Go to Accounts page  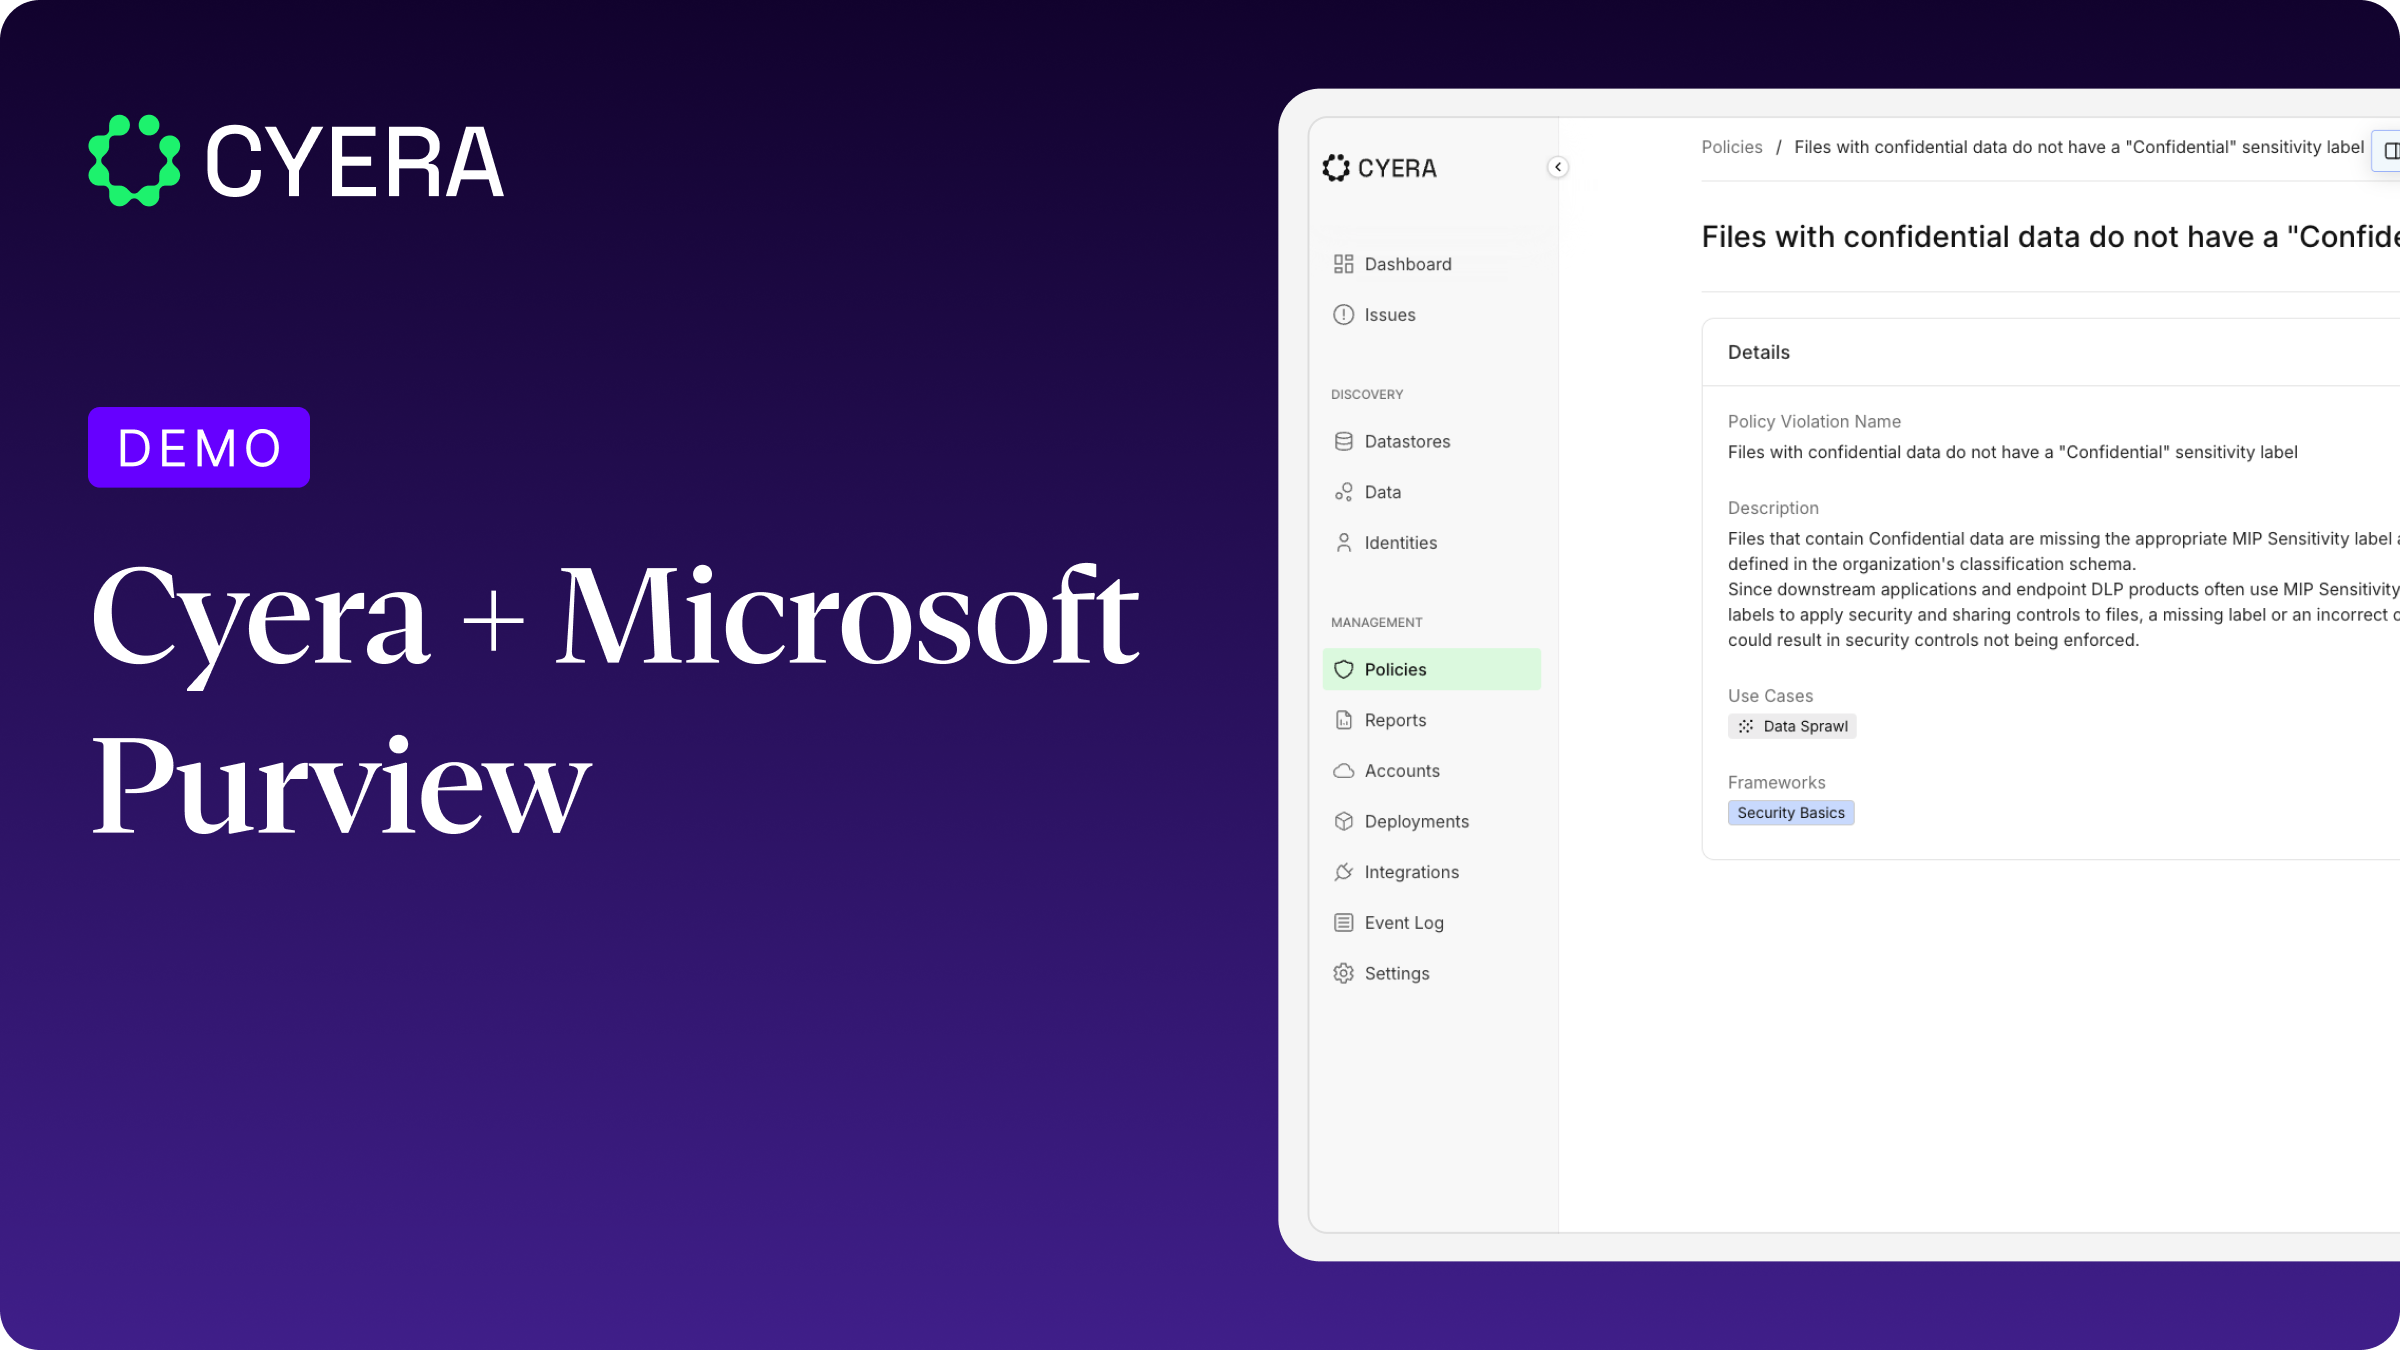[1431, 771]
